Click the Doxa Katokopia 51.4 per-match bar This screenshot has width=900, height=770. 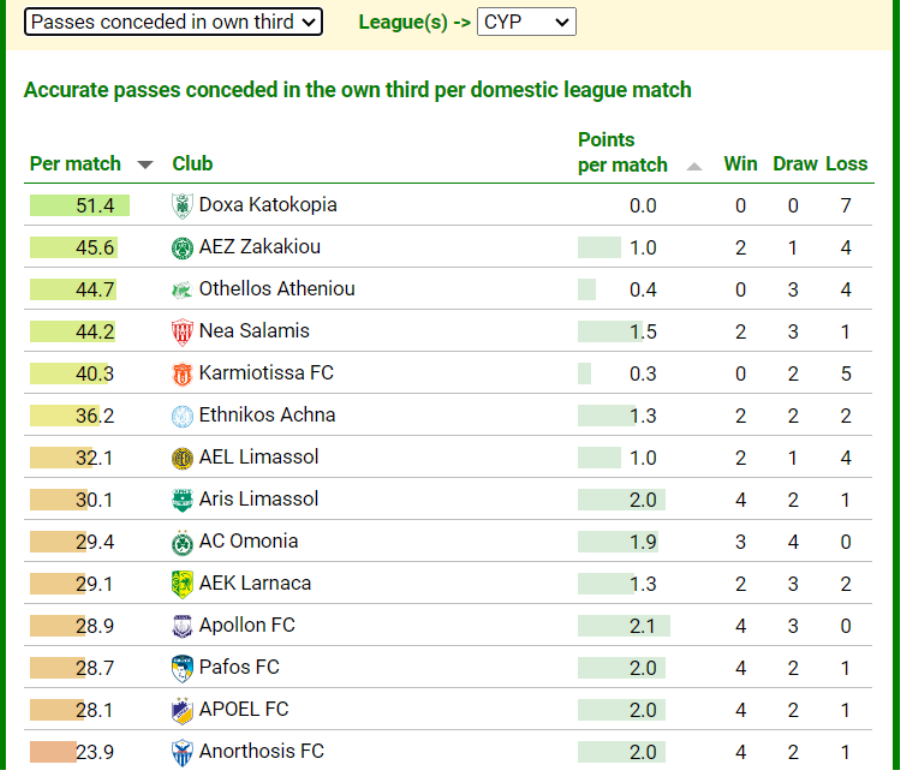80,206
